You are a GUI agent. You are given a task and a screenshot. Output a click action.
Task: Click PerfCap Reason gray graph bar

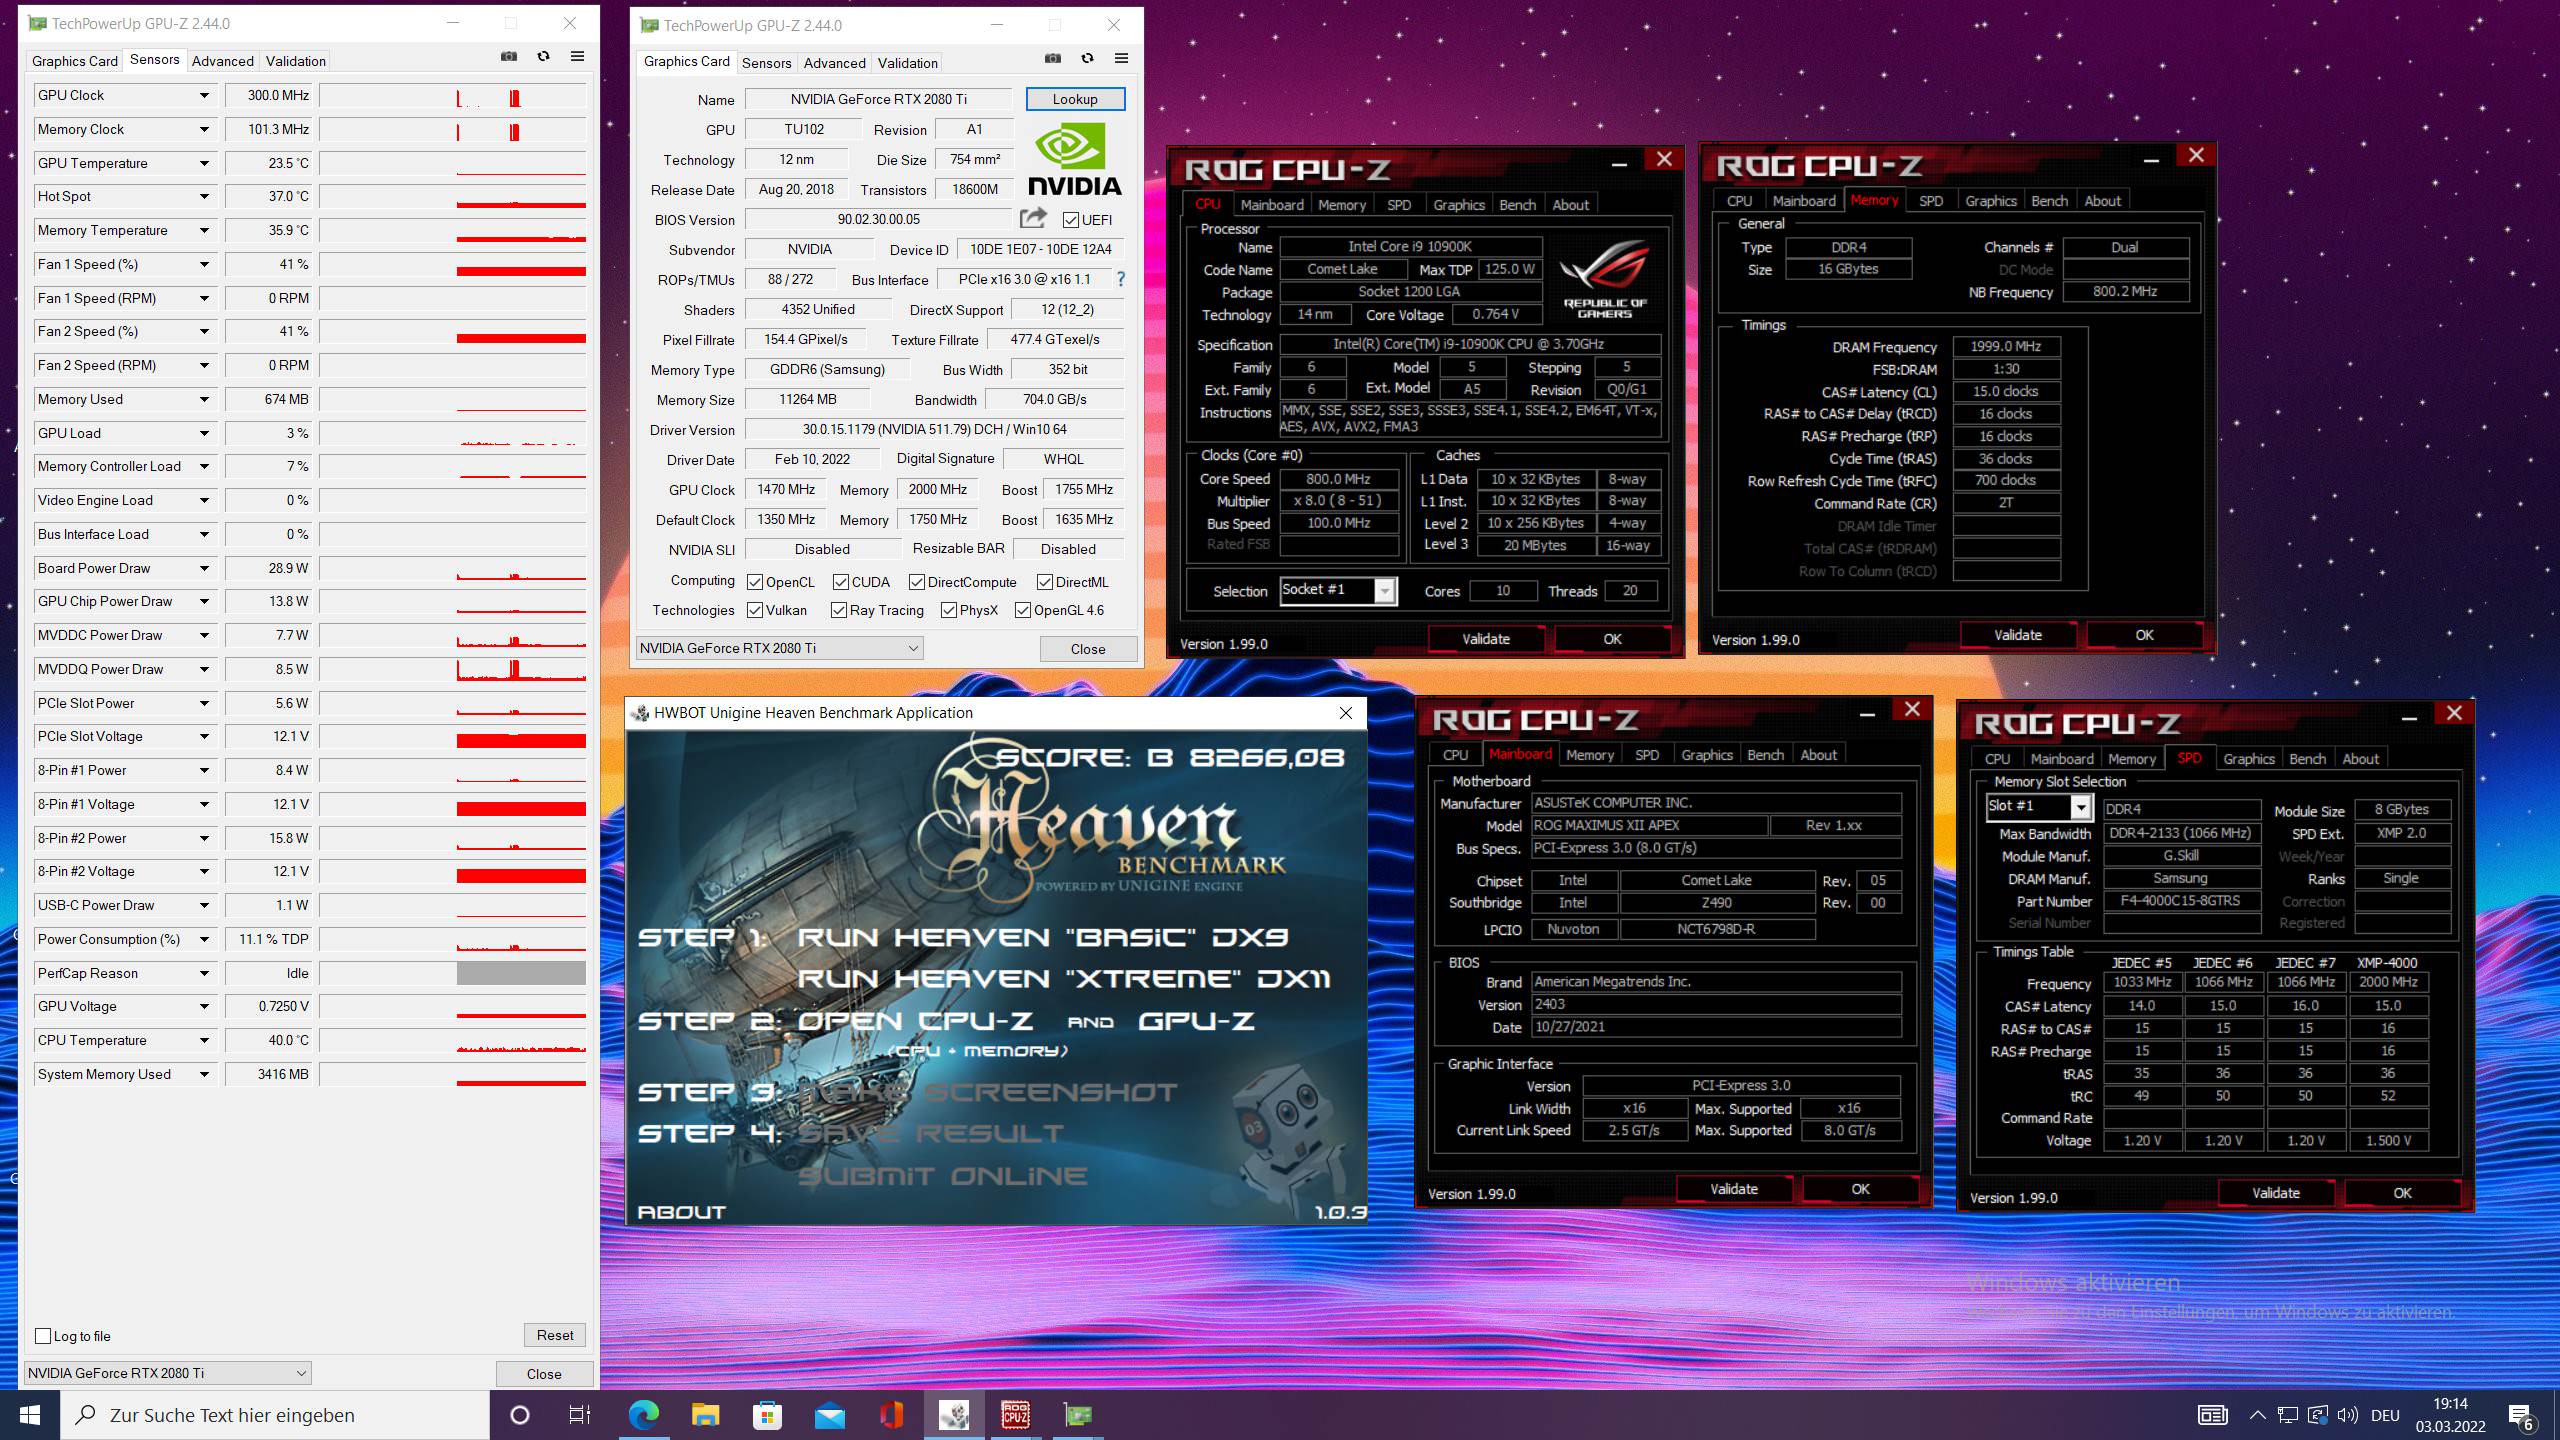[x=521, y=973]
